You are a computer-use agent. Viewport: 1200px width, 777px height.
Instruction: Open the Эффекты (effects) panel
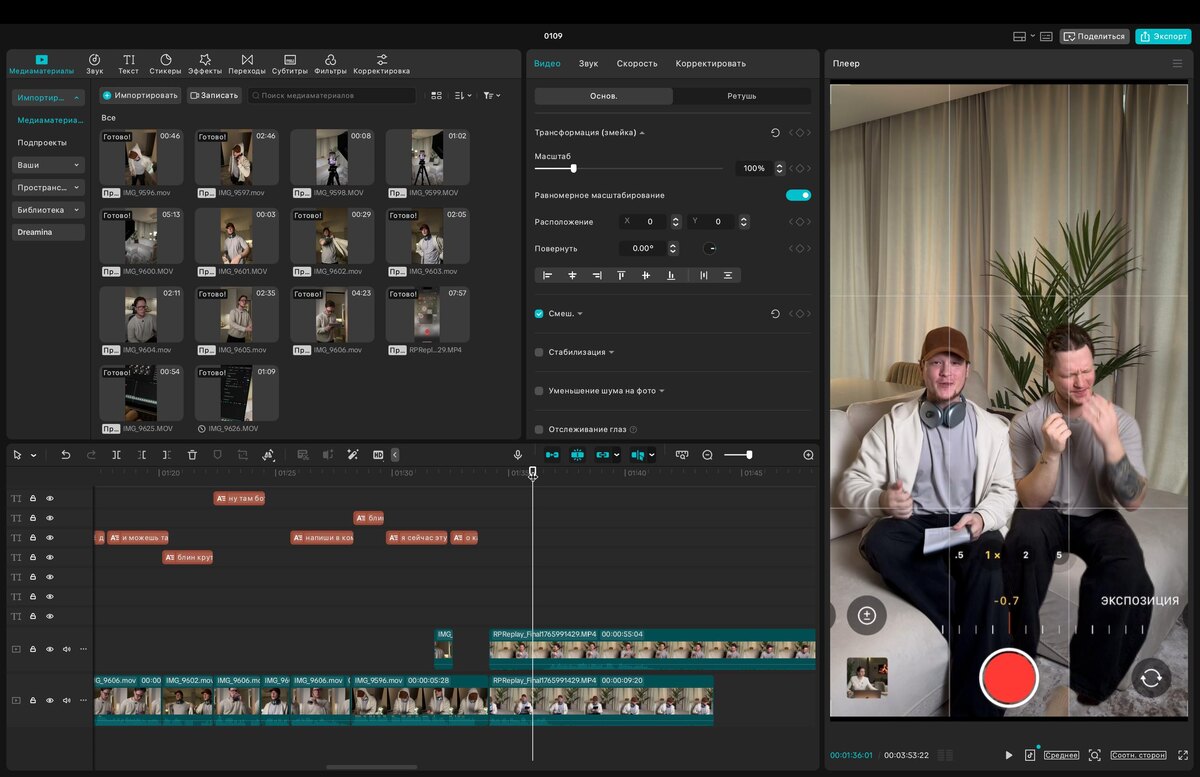pos(205,64)
